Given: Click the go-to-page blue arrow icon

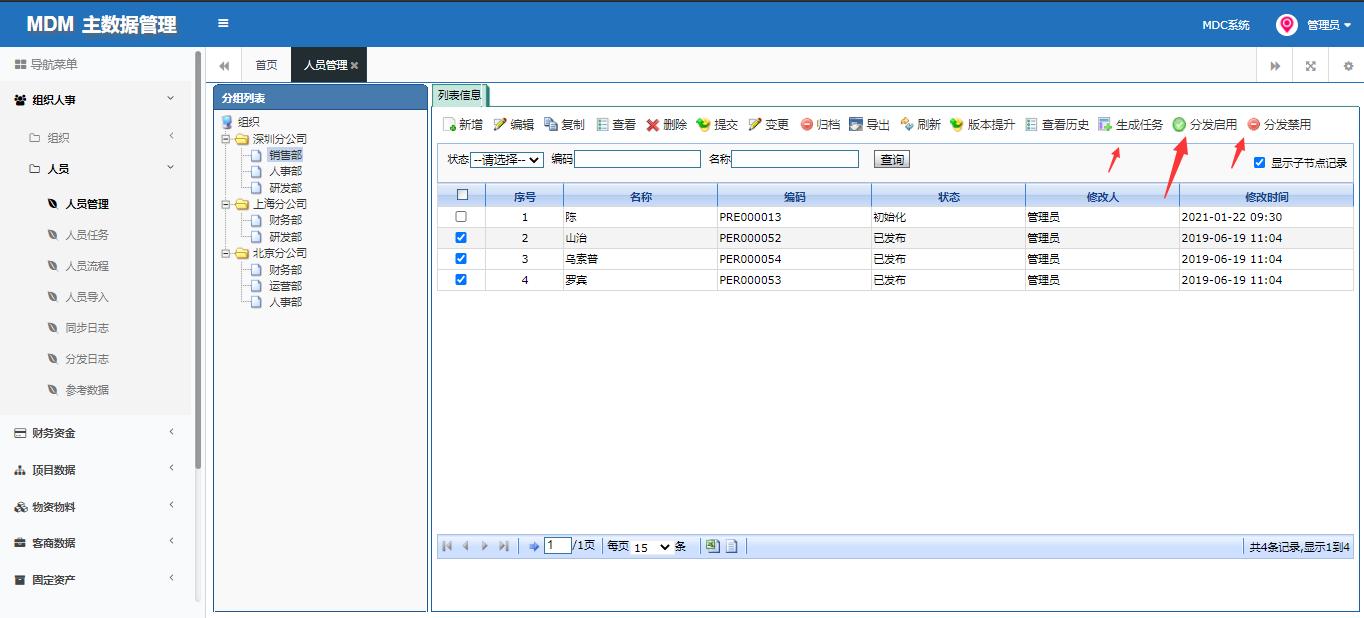Looking at the screenshot, I should [534, 546].
